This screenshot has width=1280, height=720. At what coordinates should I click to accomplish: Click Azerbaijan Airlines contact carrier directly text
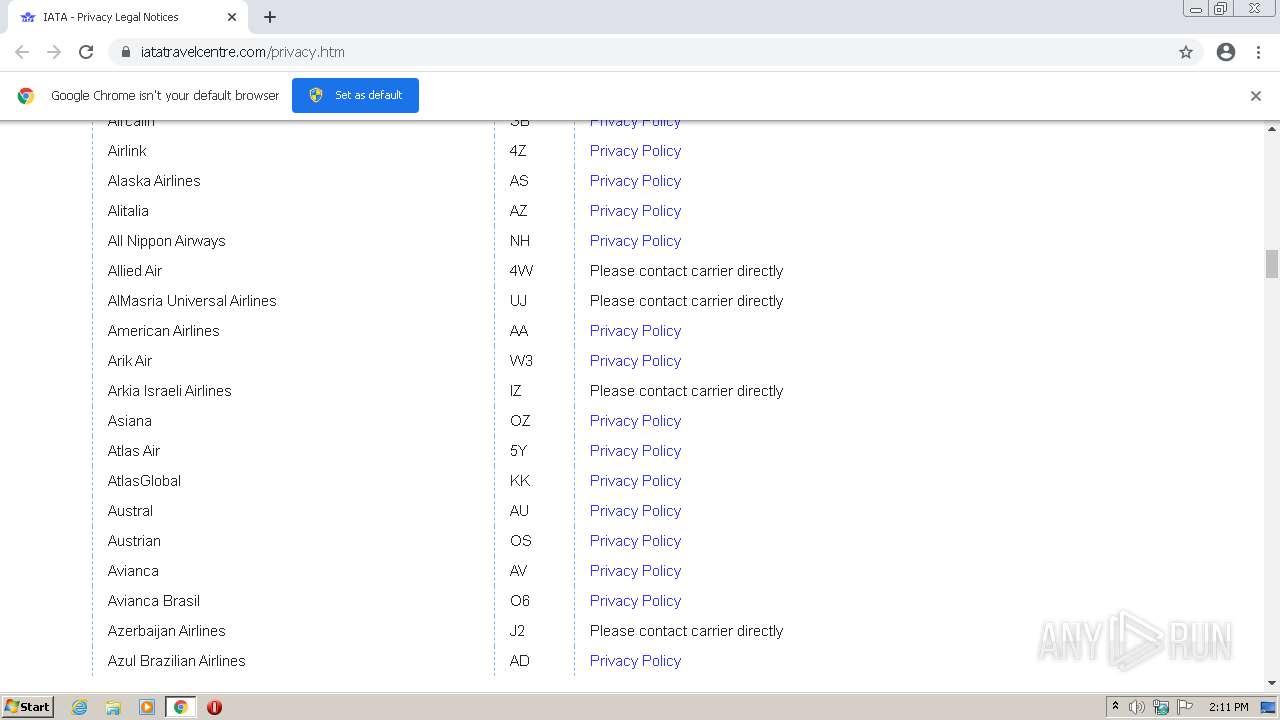point(687,631)
